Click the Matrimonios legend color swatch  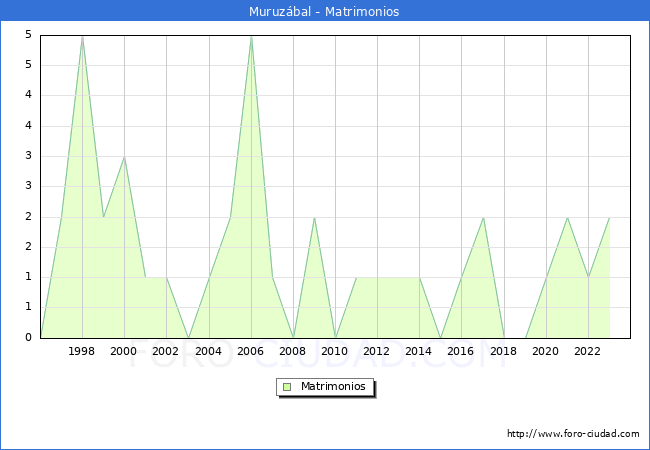(287, 387)
